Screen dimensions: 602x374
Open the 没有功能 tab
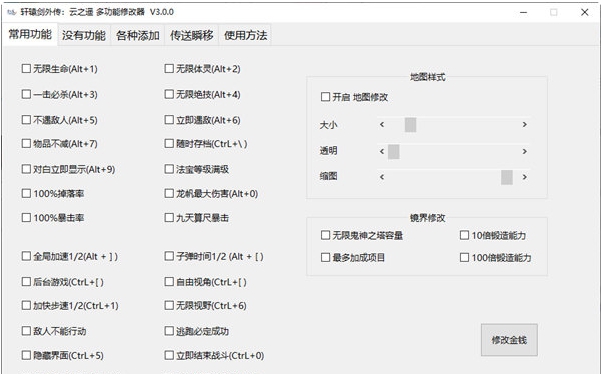[x=84, y=35]
